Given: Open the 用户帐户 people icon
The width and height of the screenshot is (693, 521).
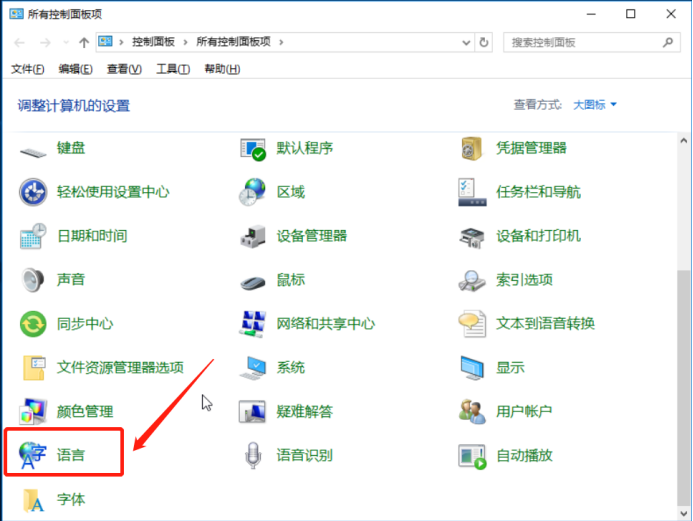Looking at the screenshot, I should (472, 412).
